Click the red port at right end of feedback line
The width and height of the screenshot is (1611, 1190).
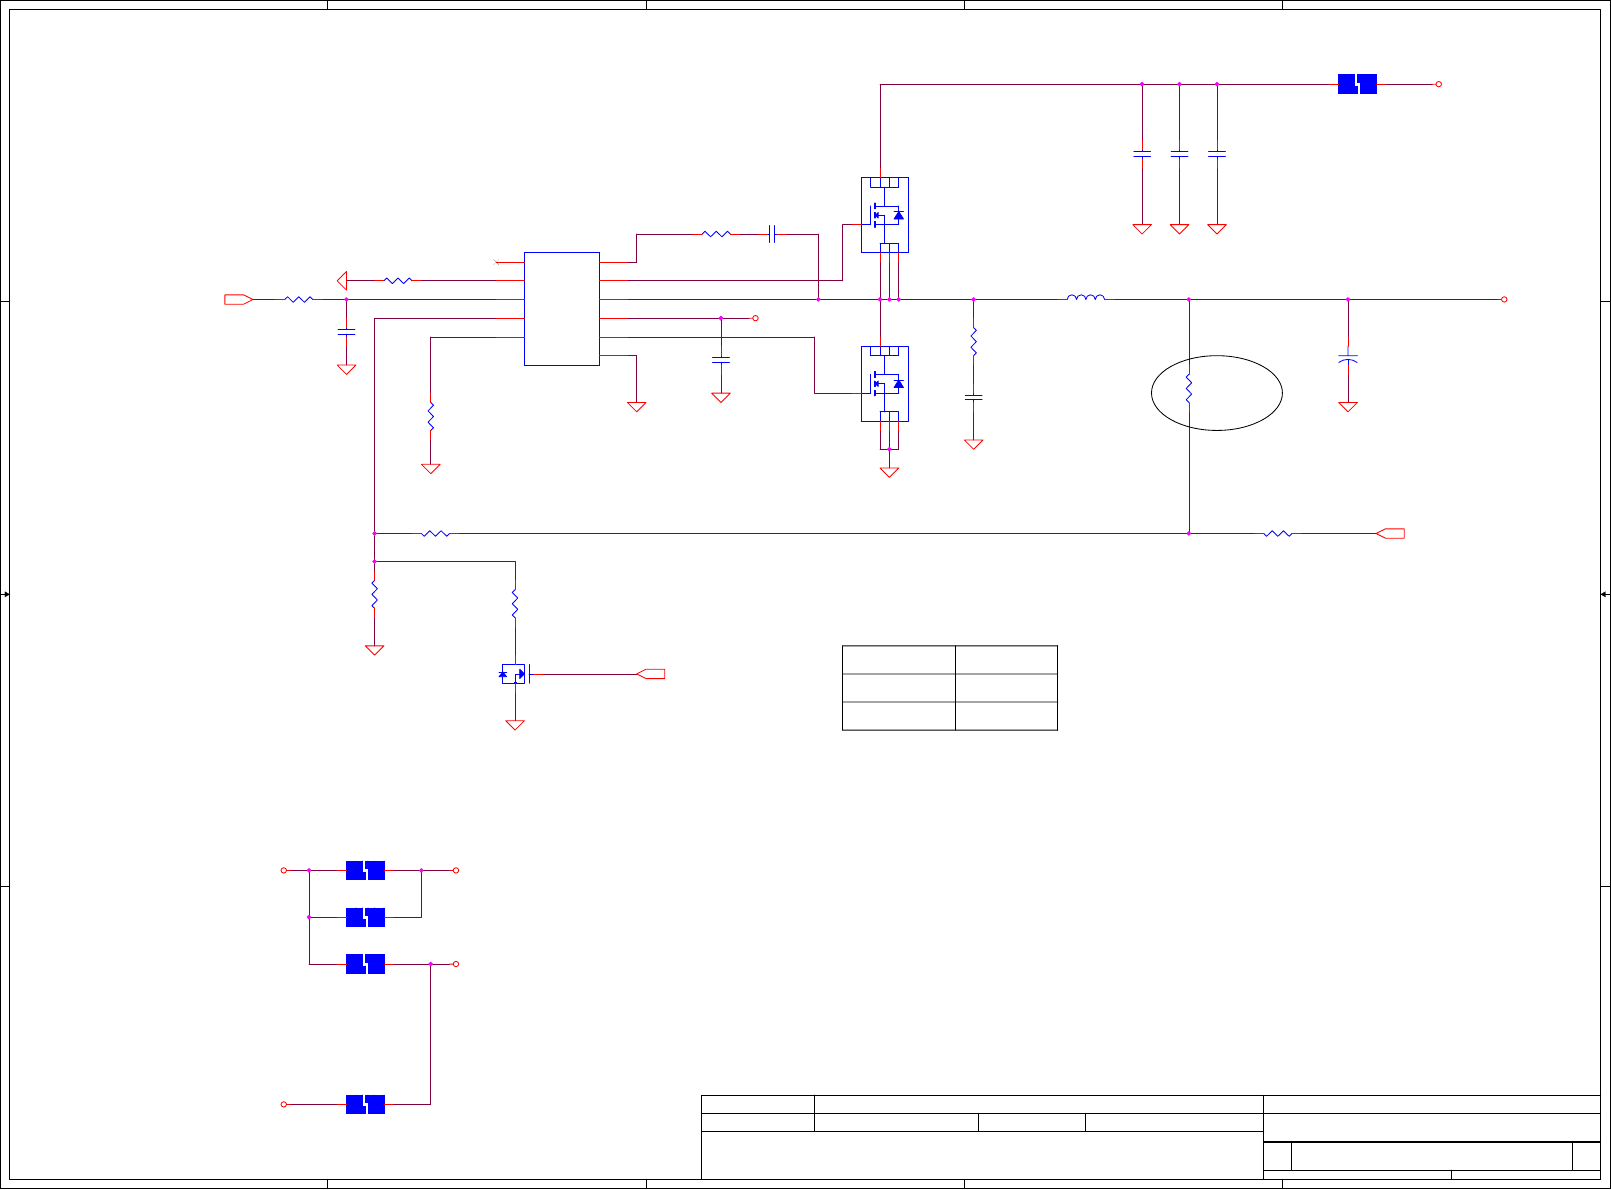pyautogui.click(x=1391, y=534)
